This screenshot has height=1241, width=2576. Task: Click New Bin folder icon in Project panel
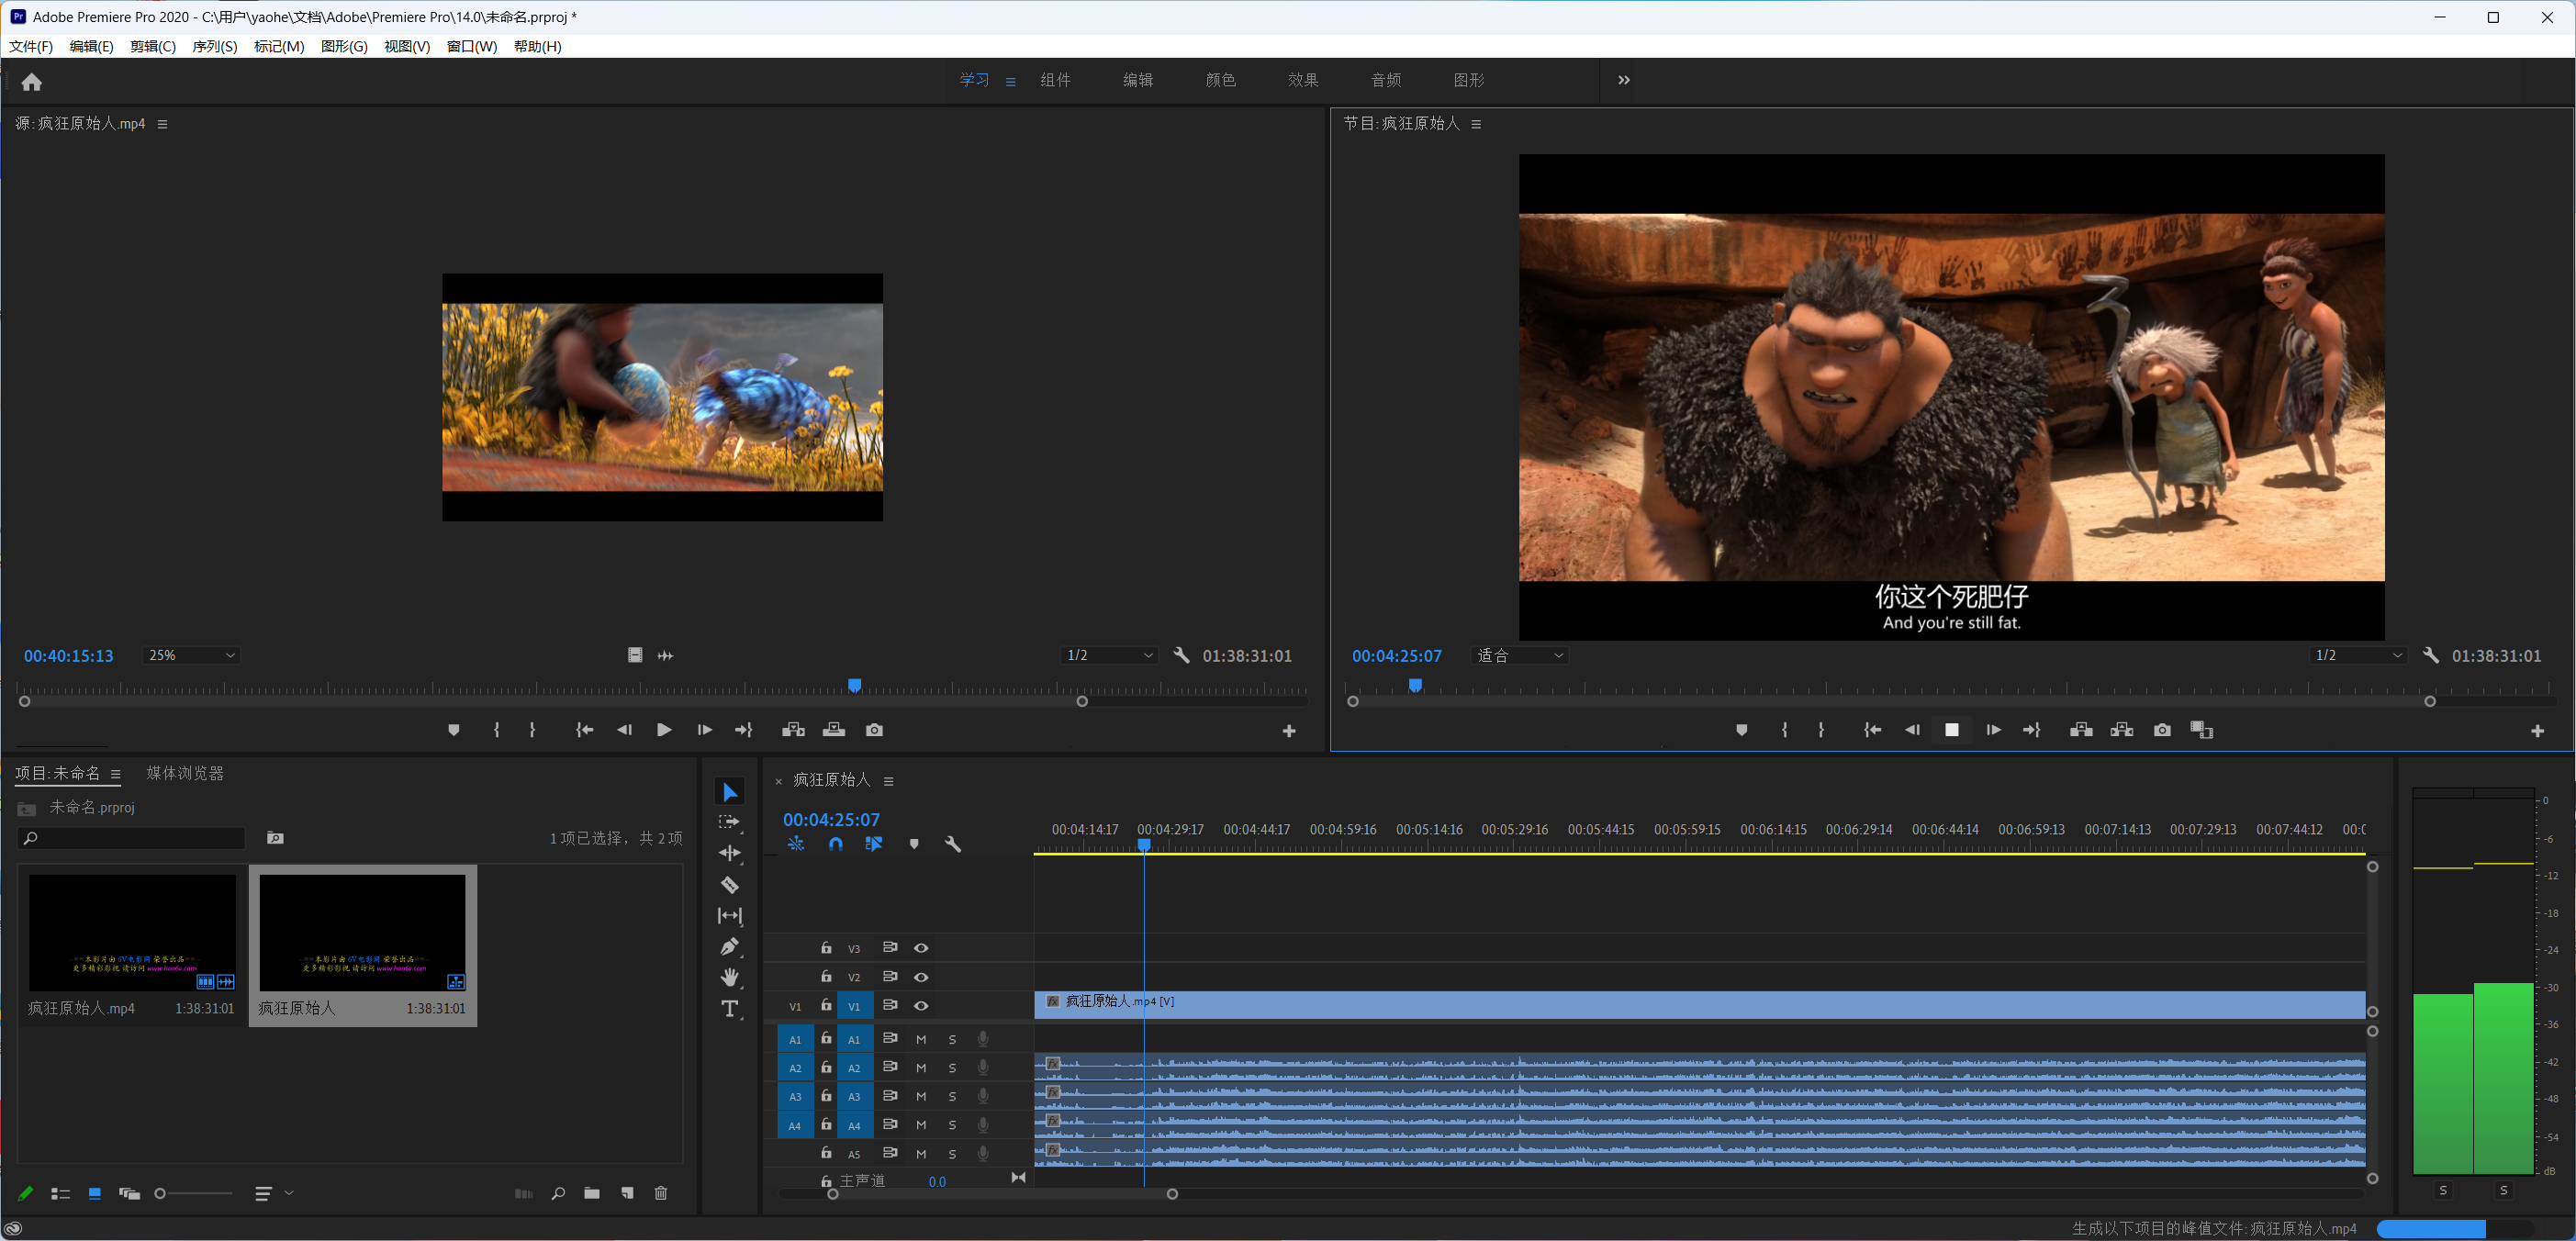592,1193
